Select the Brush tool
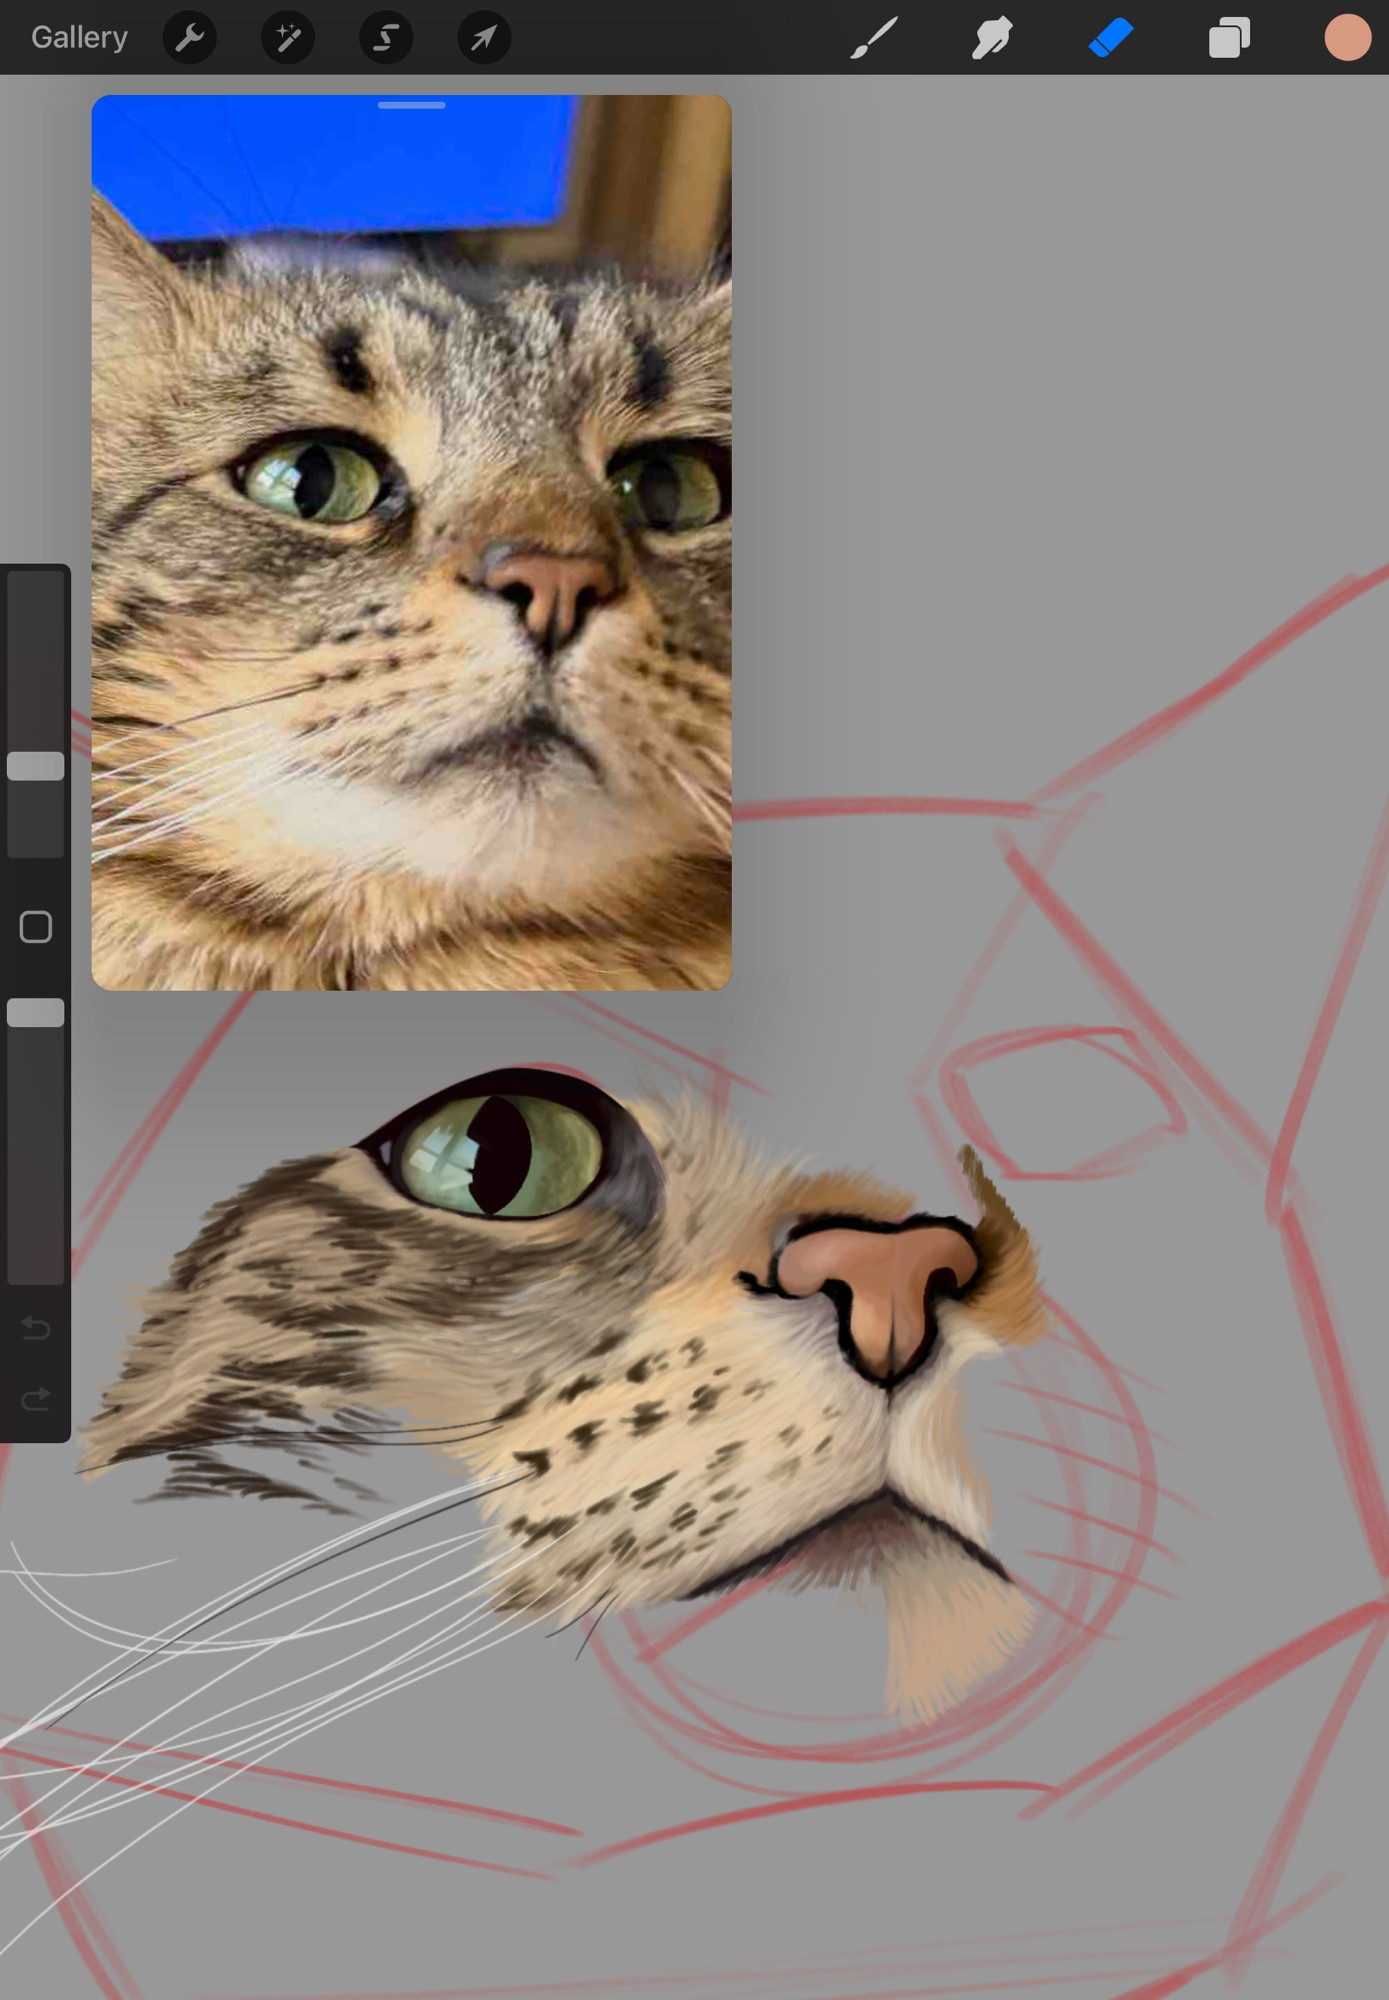Screen dimensions: 1389x2000 coord(874,38)
